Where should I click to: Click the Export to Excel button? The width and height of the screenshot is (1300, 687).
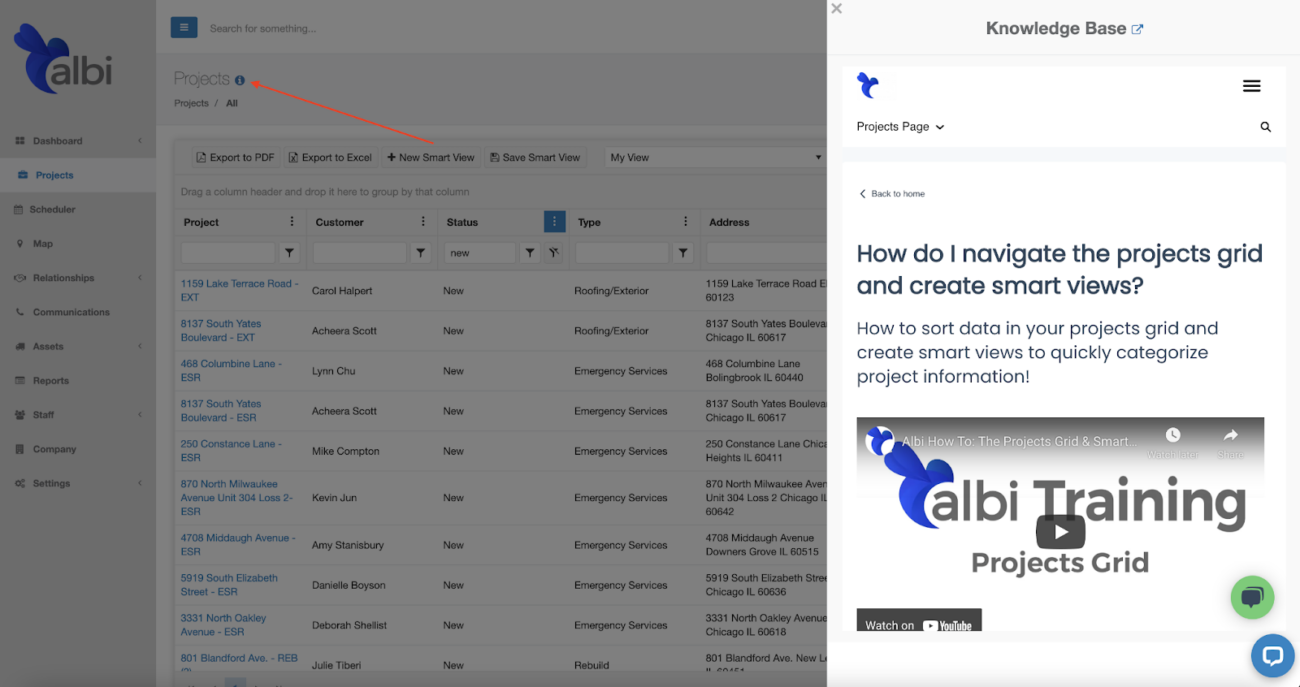(330, 157)
